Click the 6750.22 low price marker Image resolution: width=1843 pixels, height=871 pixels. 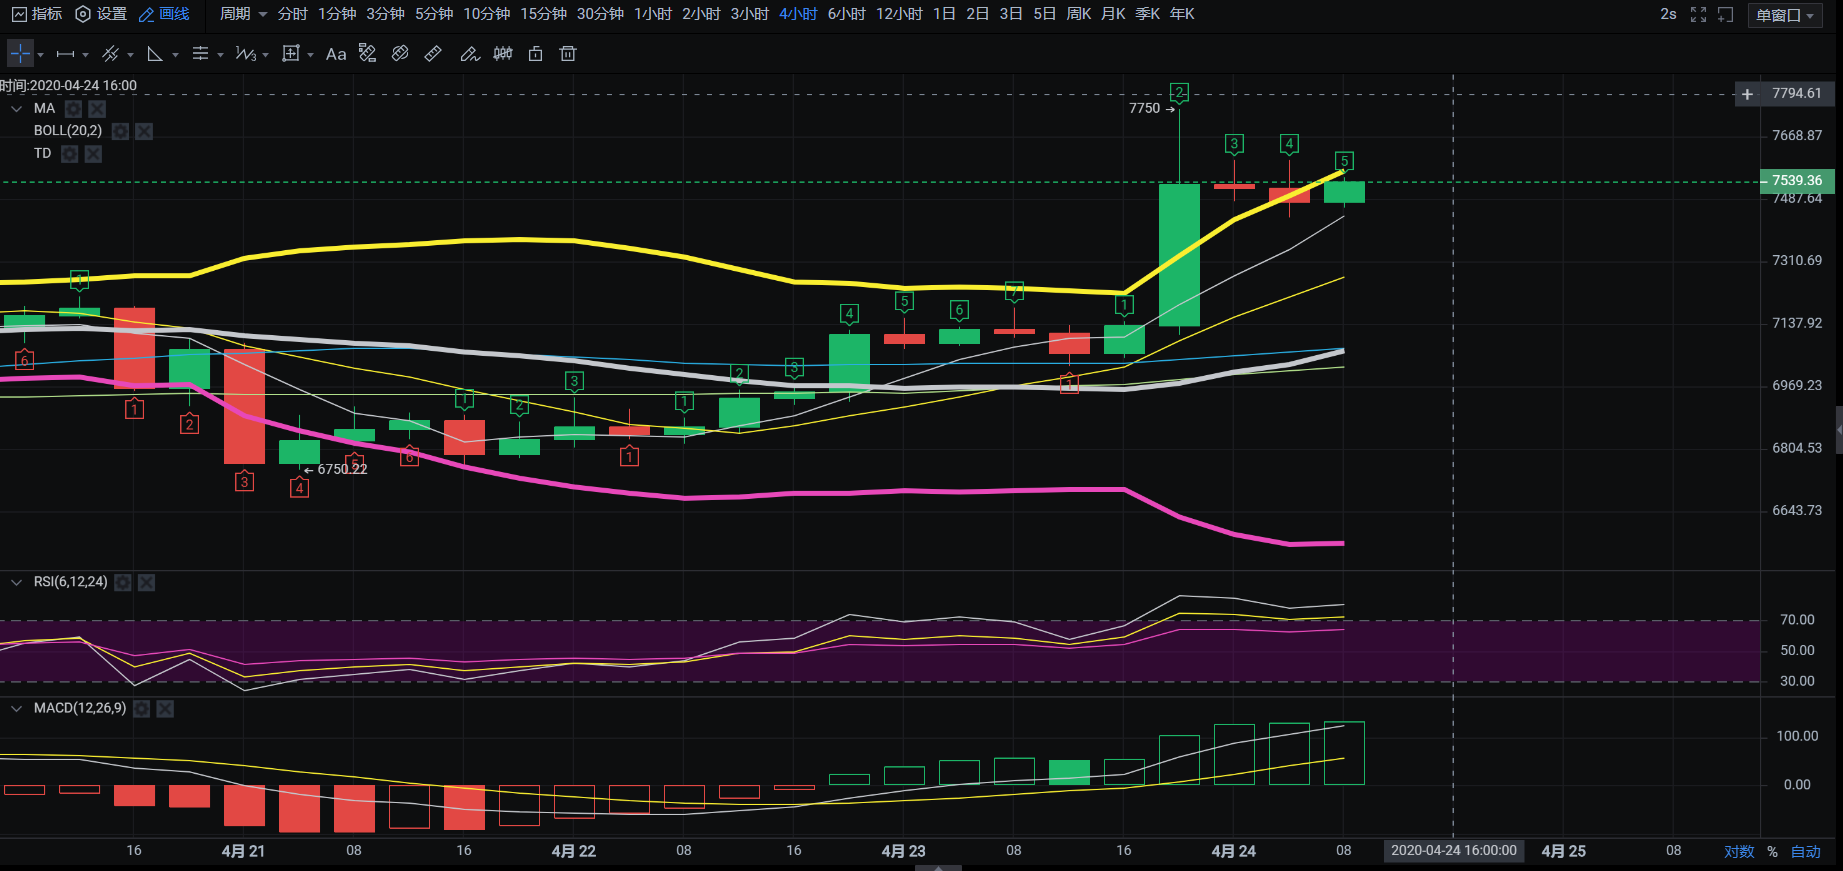point(336,469)
